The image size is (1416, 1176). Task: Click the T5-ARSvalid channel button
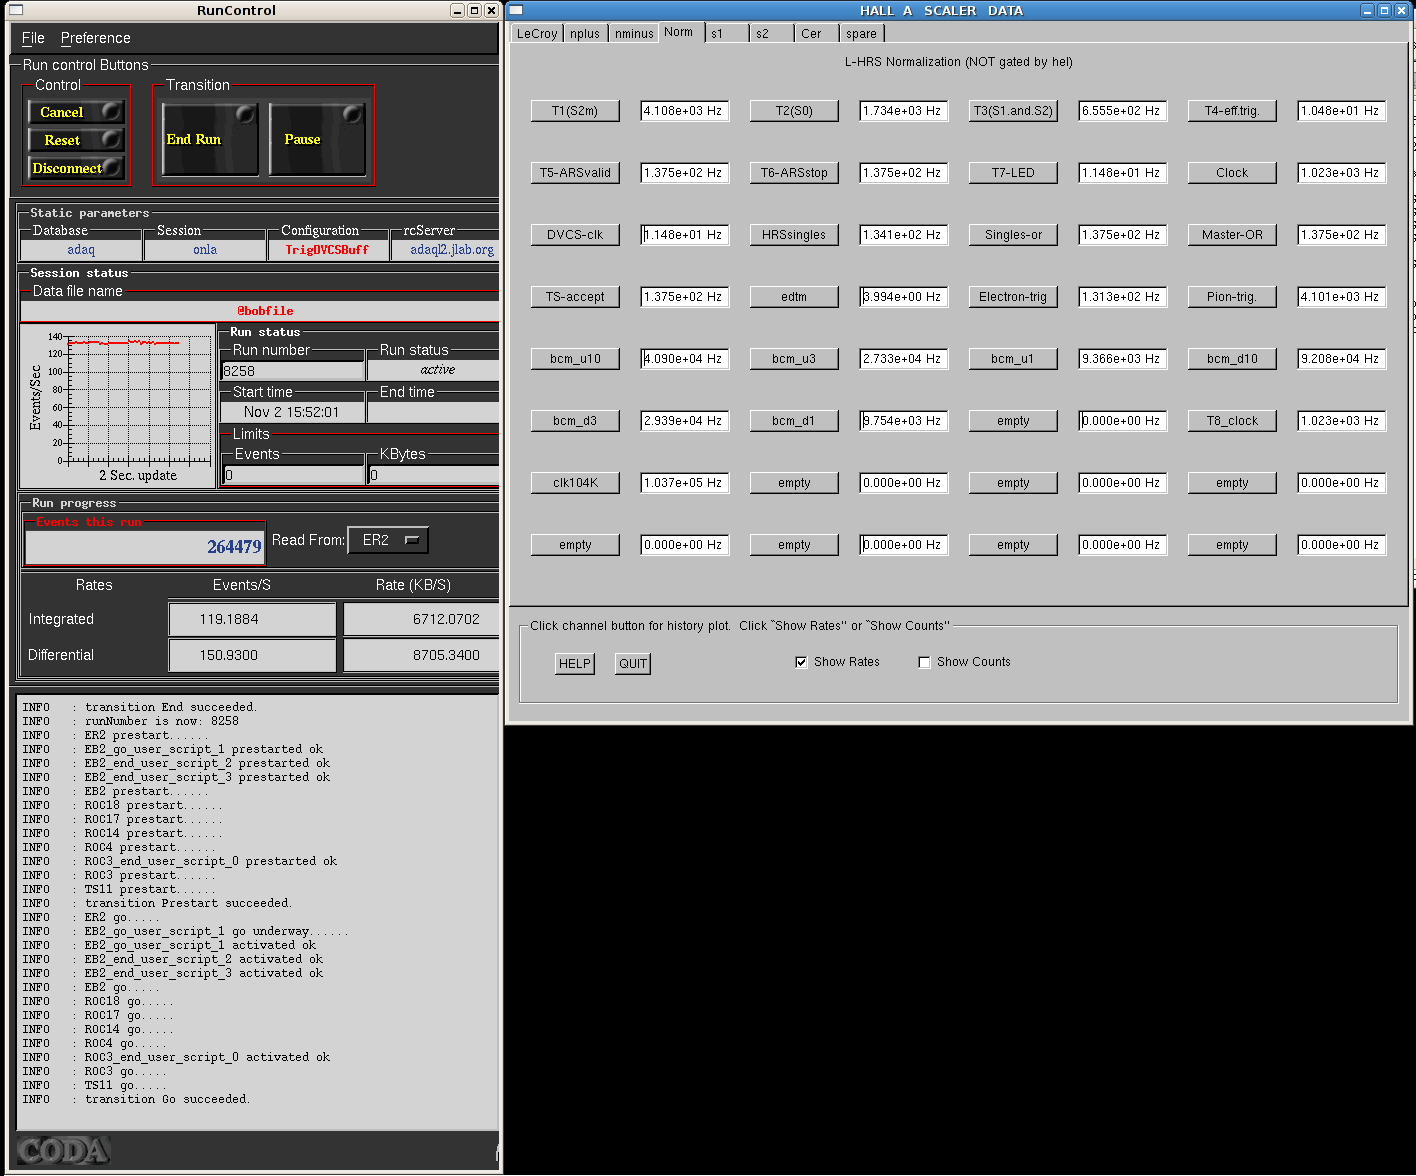tap(575, 173)
